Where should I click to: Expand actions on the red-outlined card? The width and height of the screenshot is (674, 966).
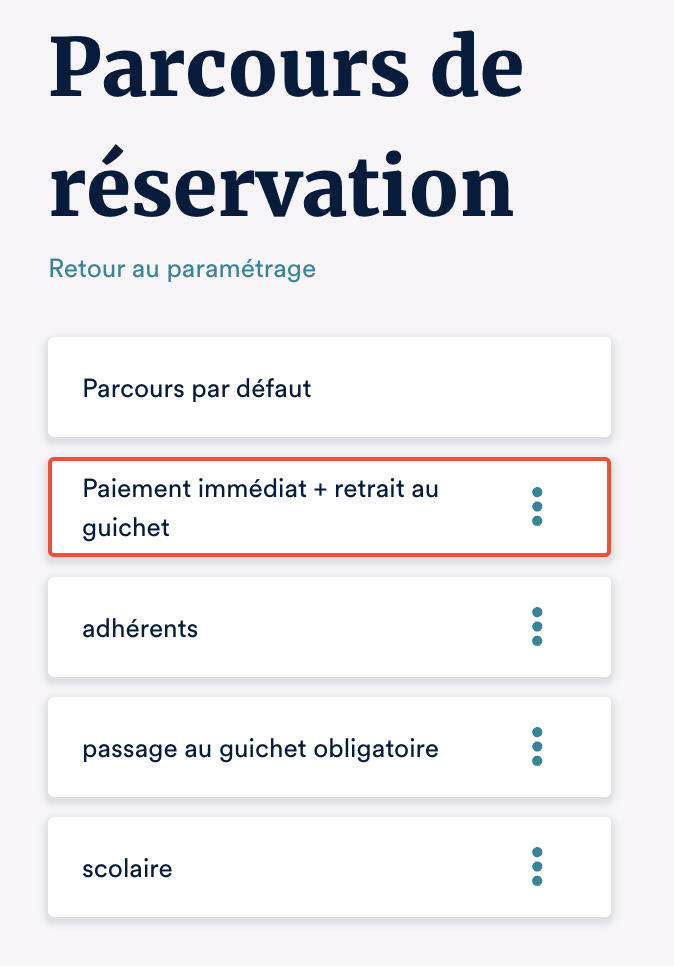537,507
